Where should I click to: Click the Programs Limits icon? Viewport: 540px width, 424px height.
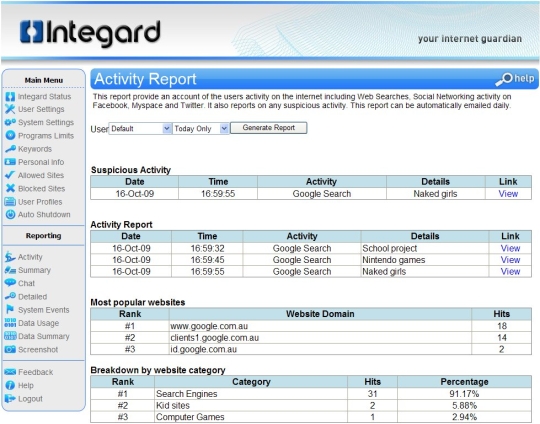point(10,135)
